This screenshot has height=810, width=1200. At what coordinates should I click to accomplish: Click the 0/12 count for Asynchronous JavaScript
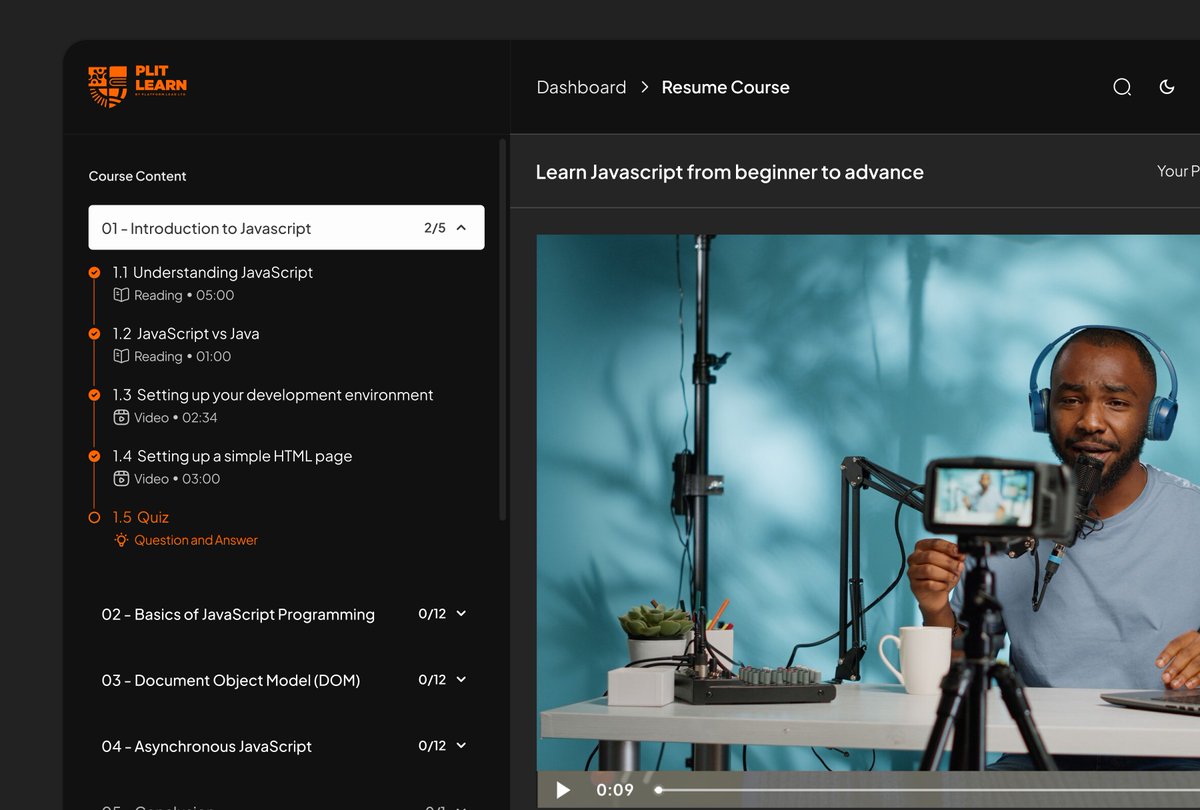coord(432,746)
